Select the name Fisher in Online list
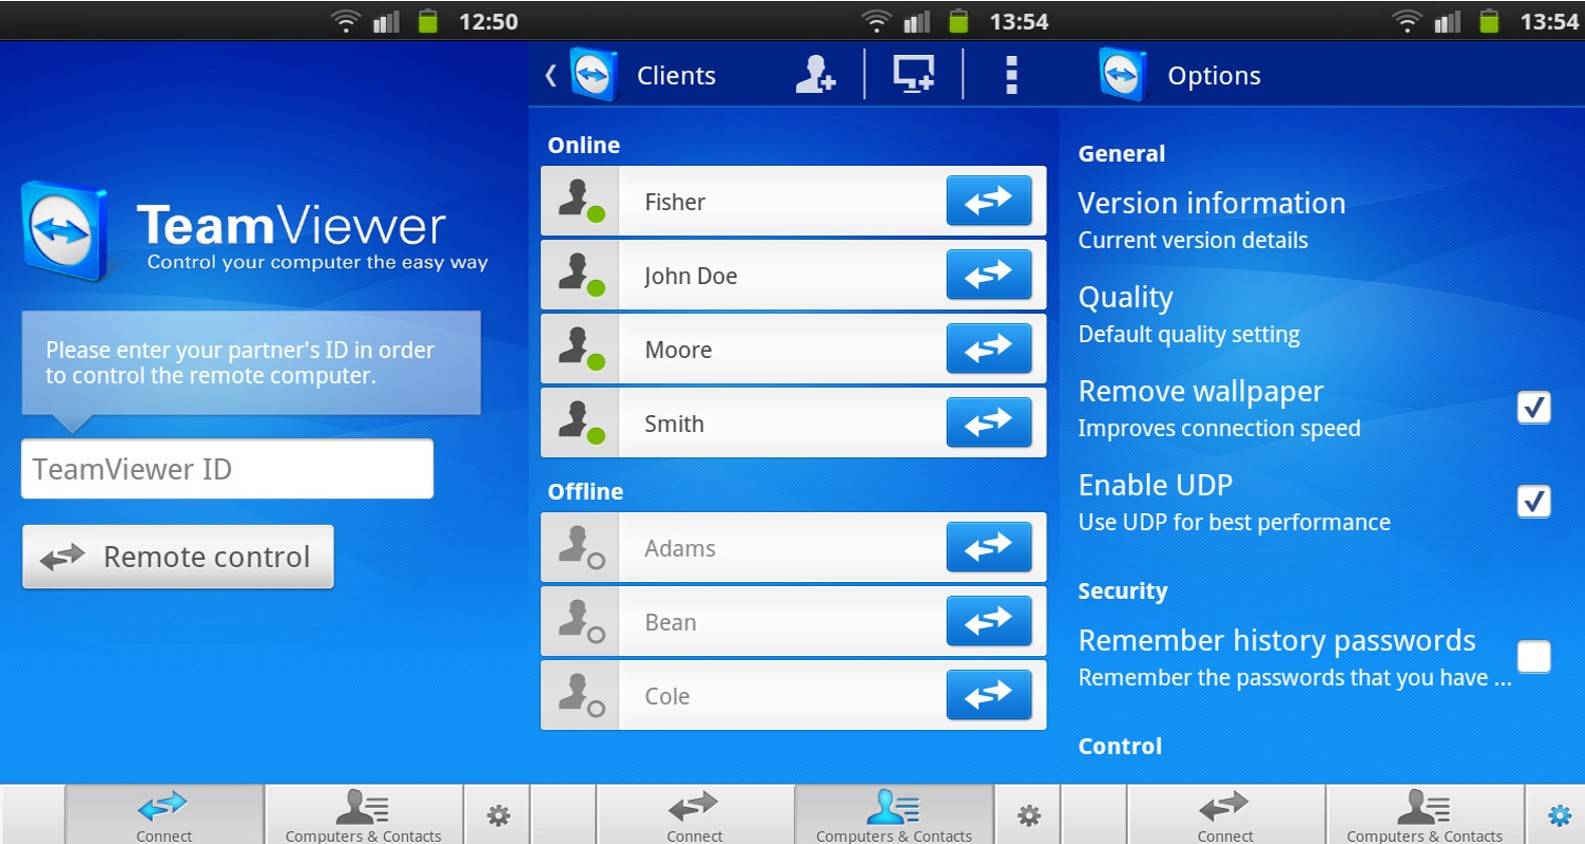 [x=675, y=202]
